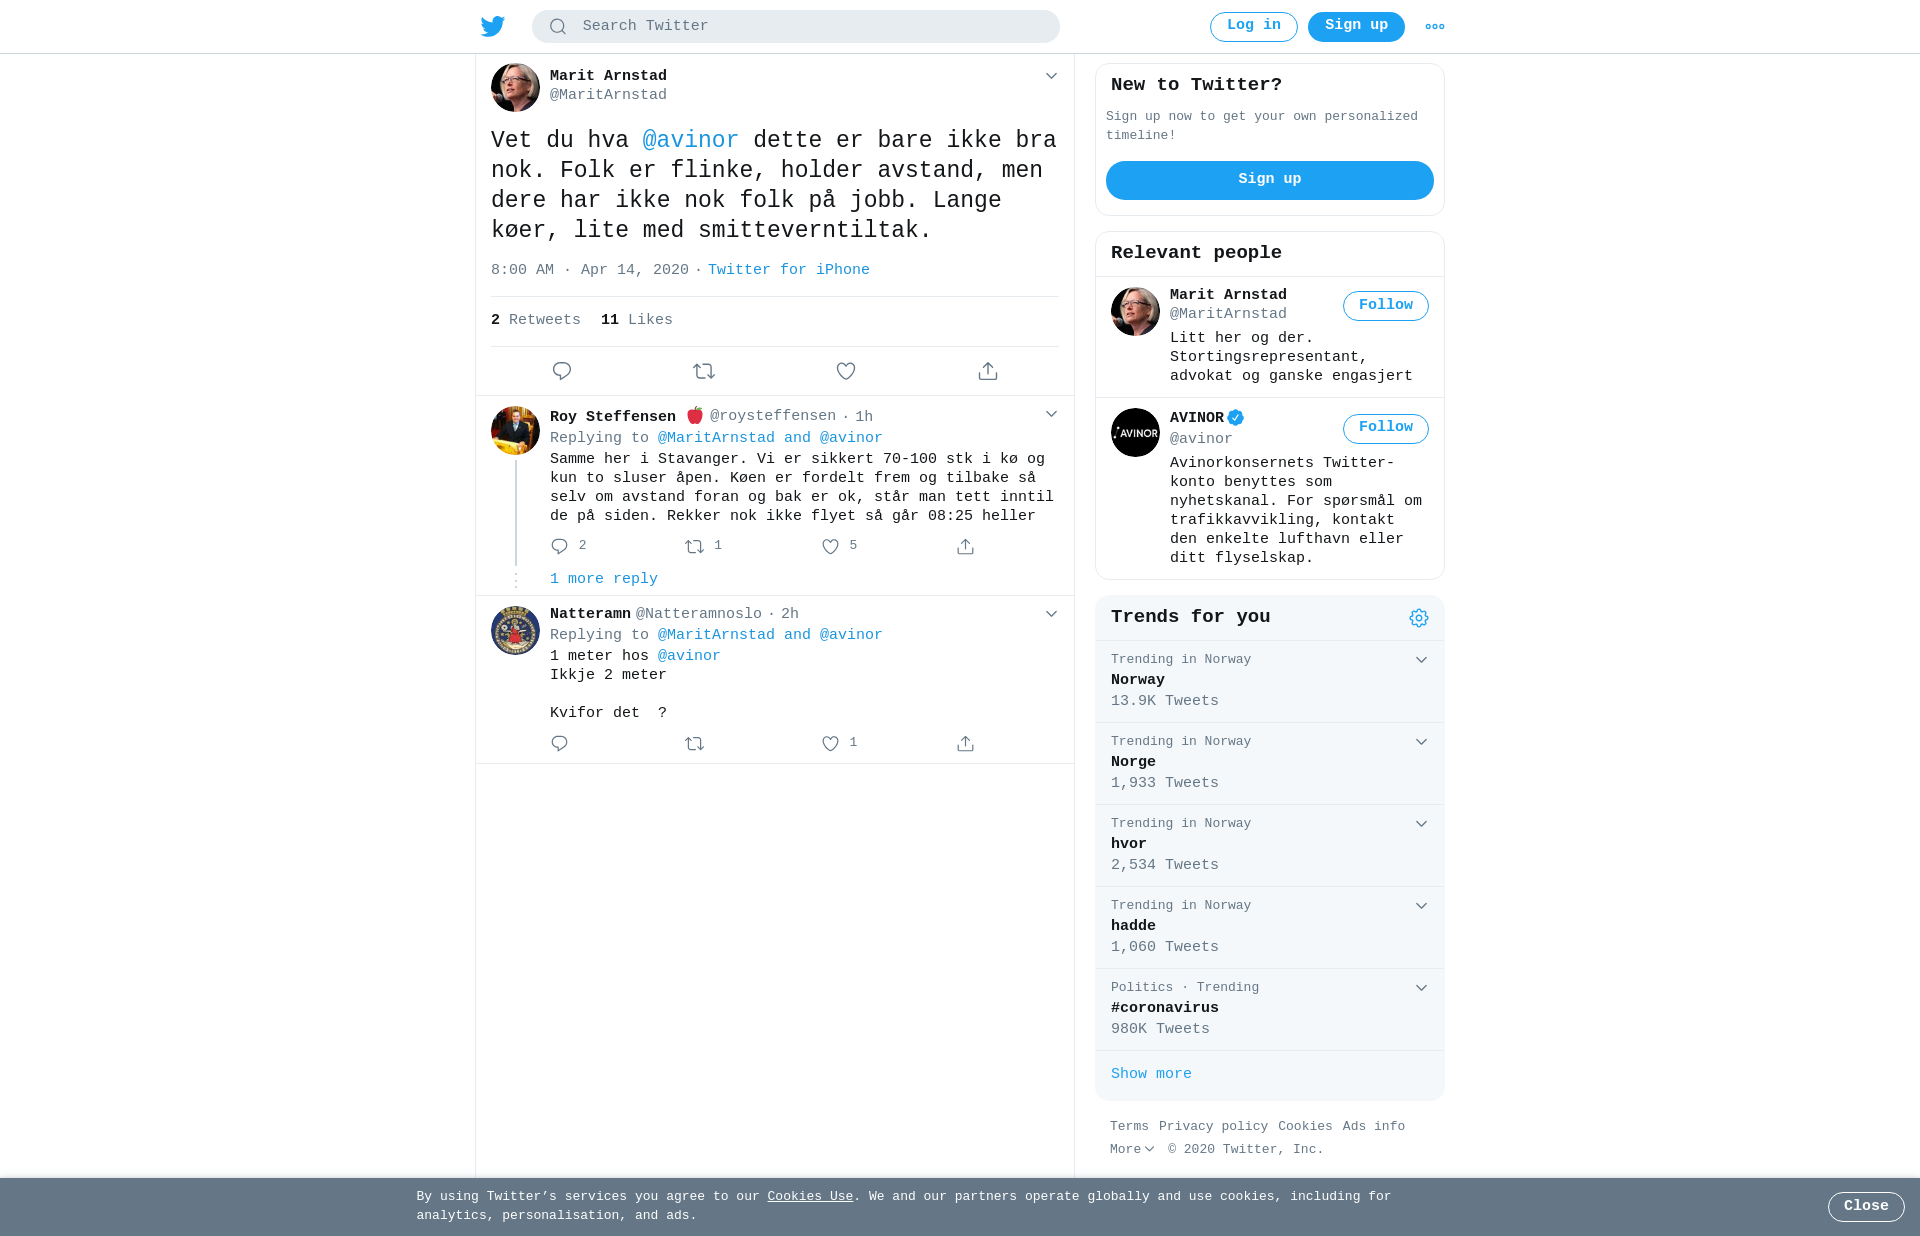
Task: Open Marit Arnstad's profile picture in tweet
Action: point(515,88)
